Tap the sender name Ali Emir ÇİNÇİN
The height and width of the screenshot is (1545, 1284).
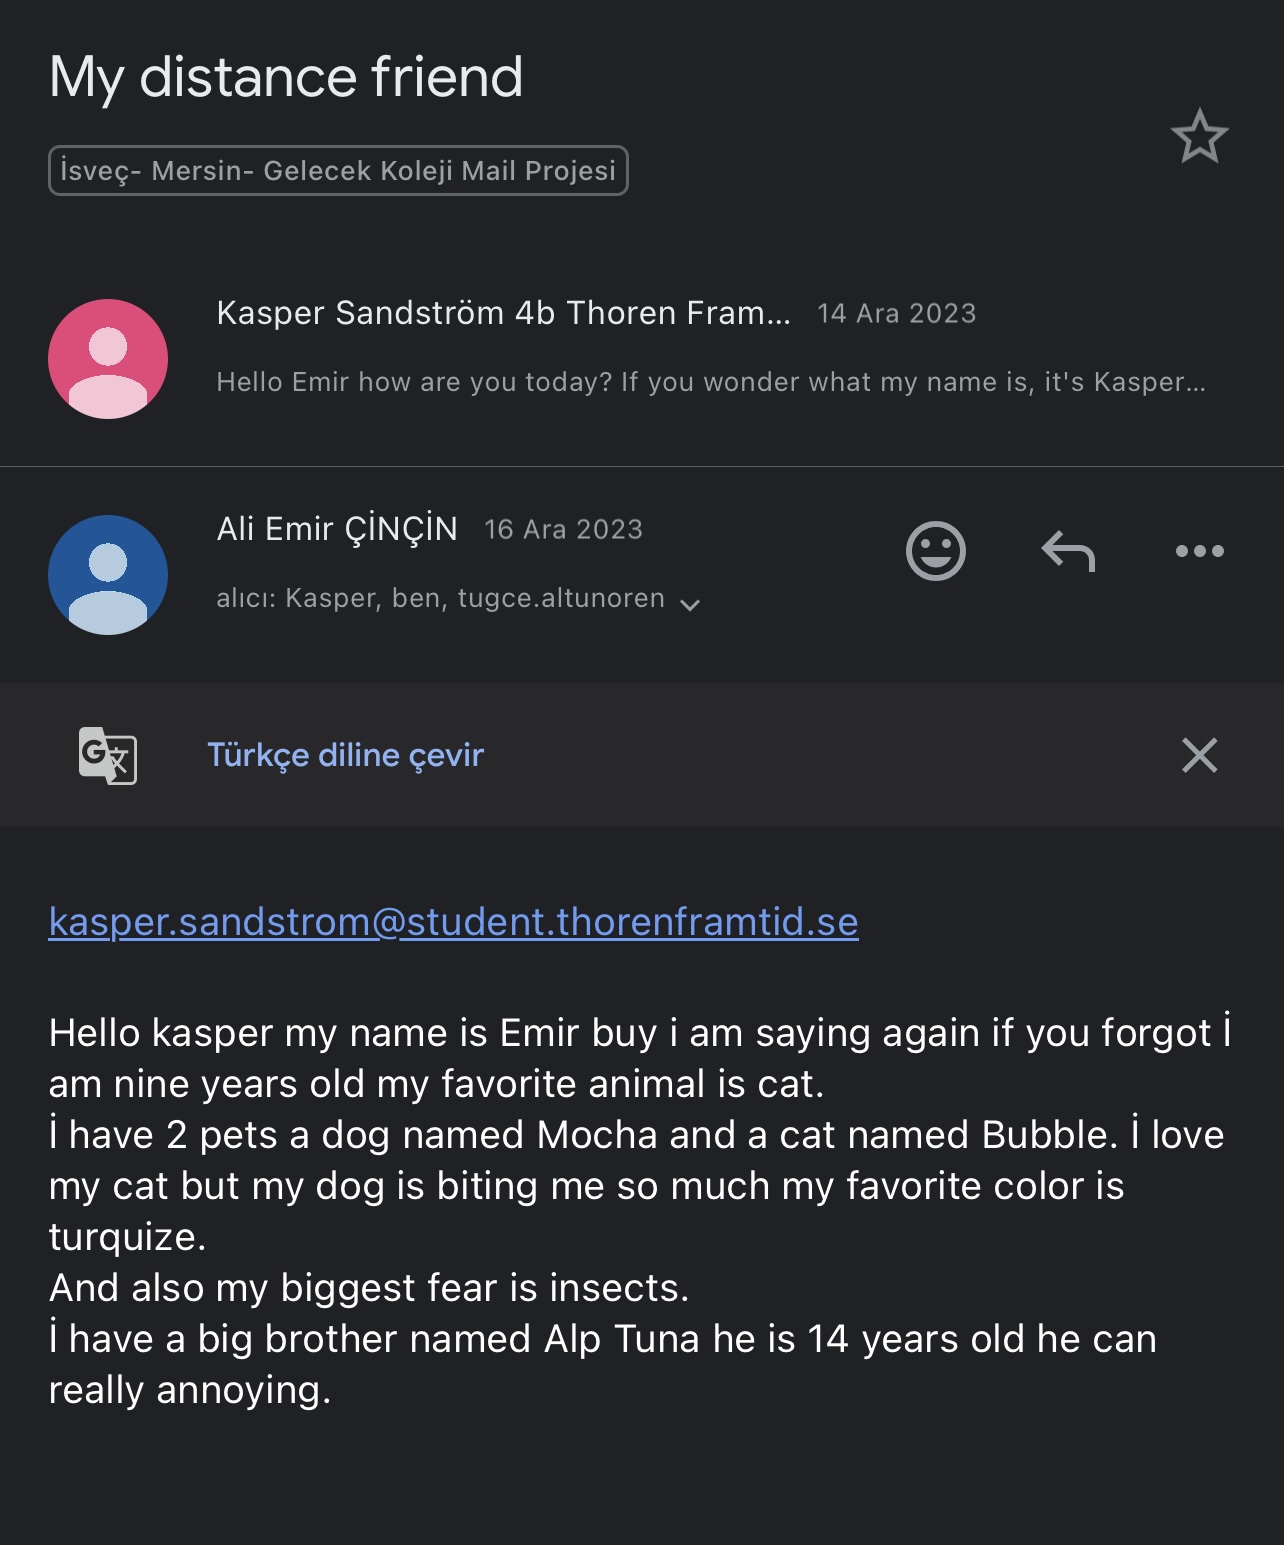(337, 529)
